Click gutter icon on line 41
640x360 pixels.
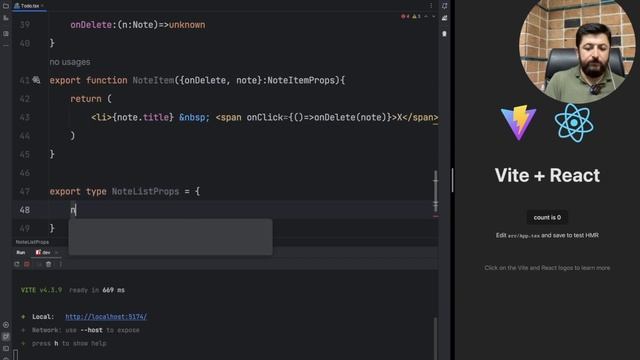coord(36,80)
